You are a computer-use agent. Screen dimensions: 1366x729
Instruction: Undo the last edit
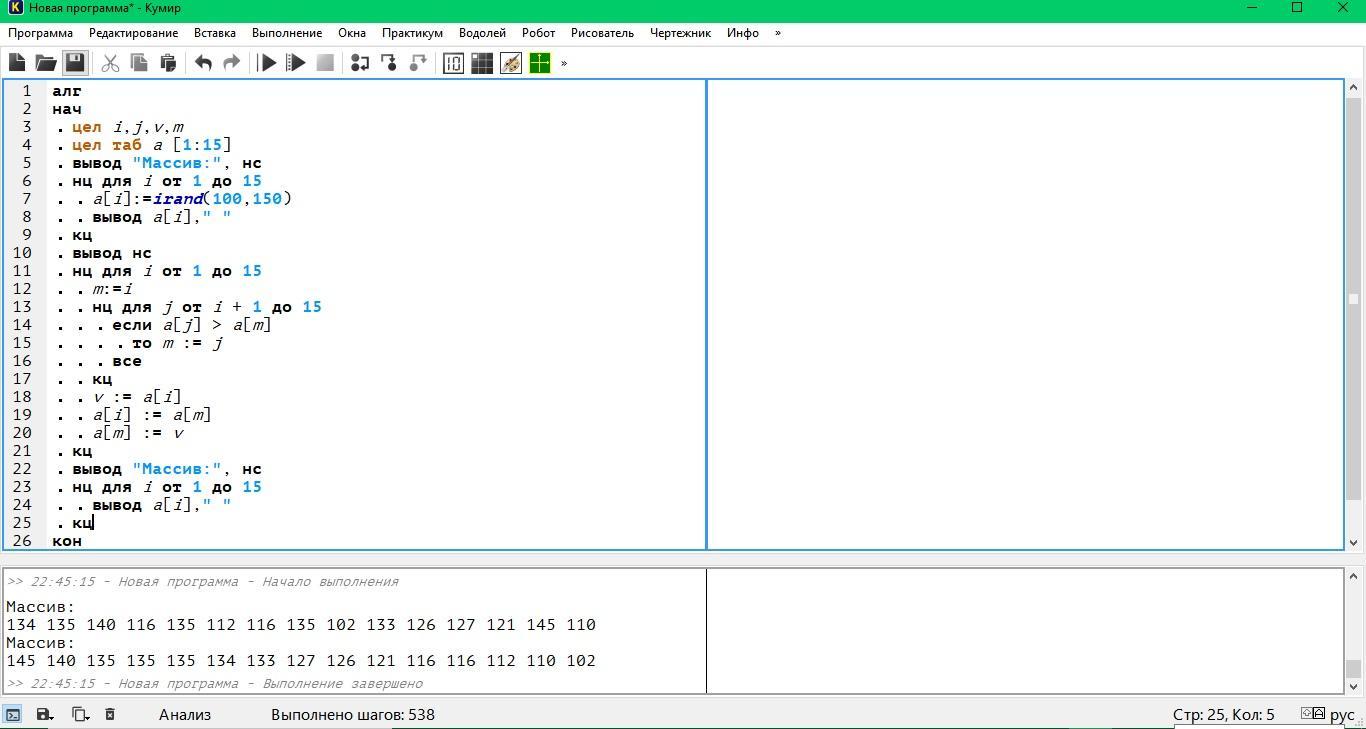click(203, 63)
